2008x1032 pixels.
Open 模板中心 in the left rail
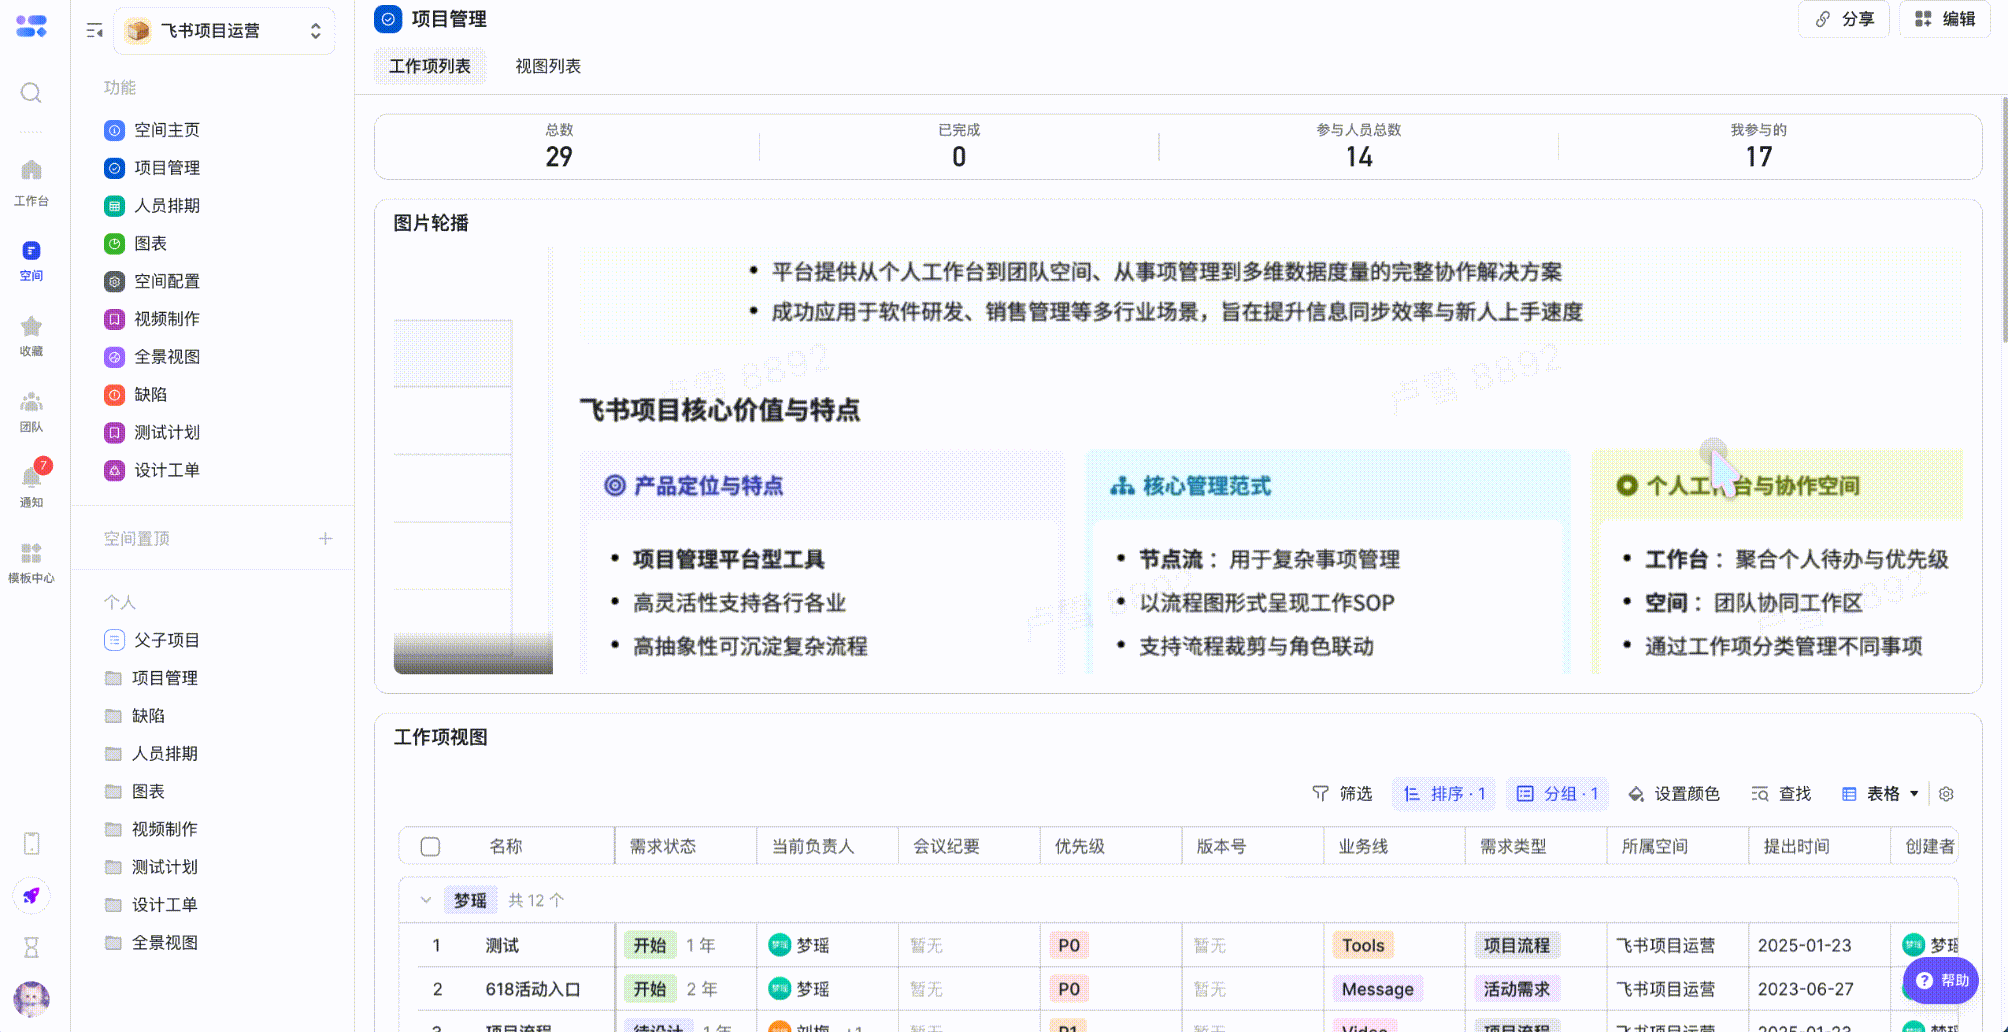tap(31, 563)
